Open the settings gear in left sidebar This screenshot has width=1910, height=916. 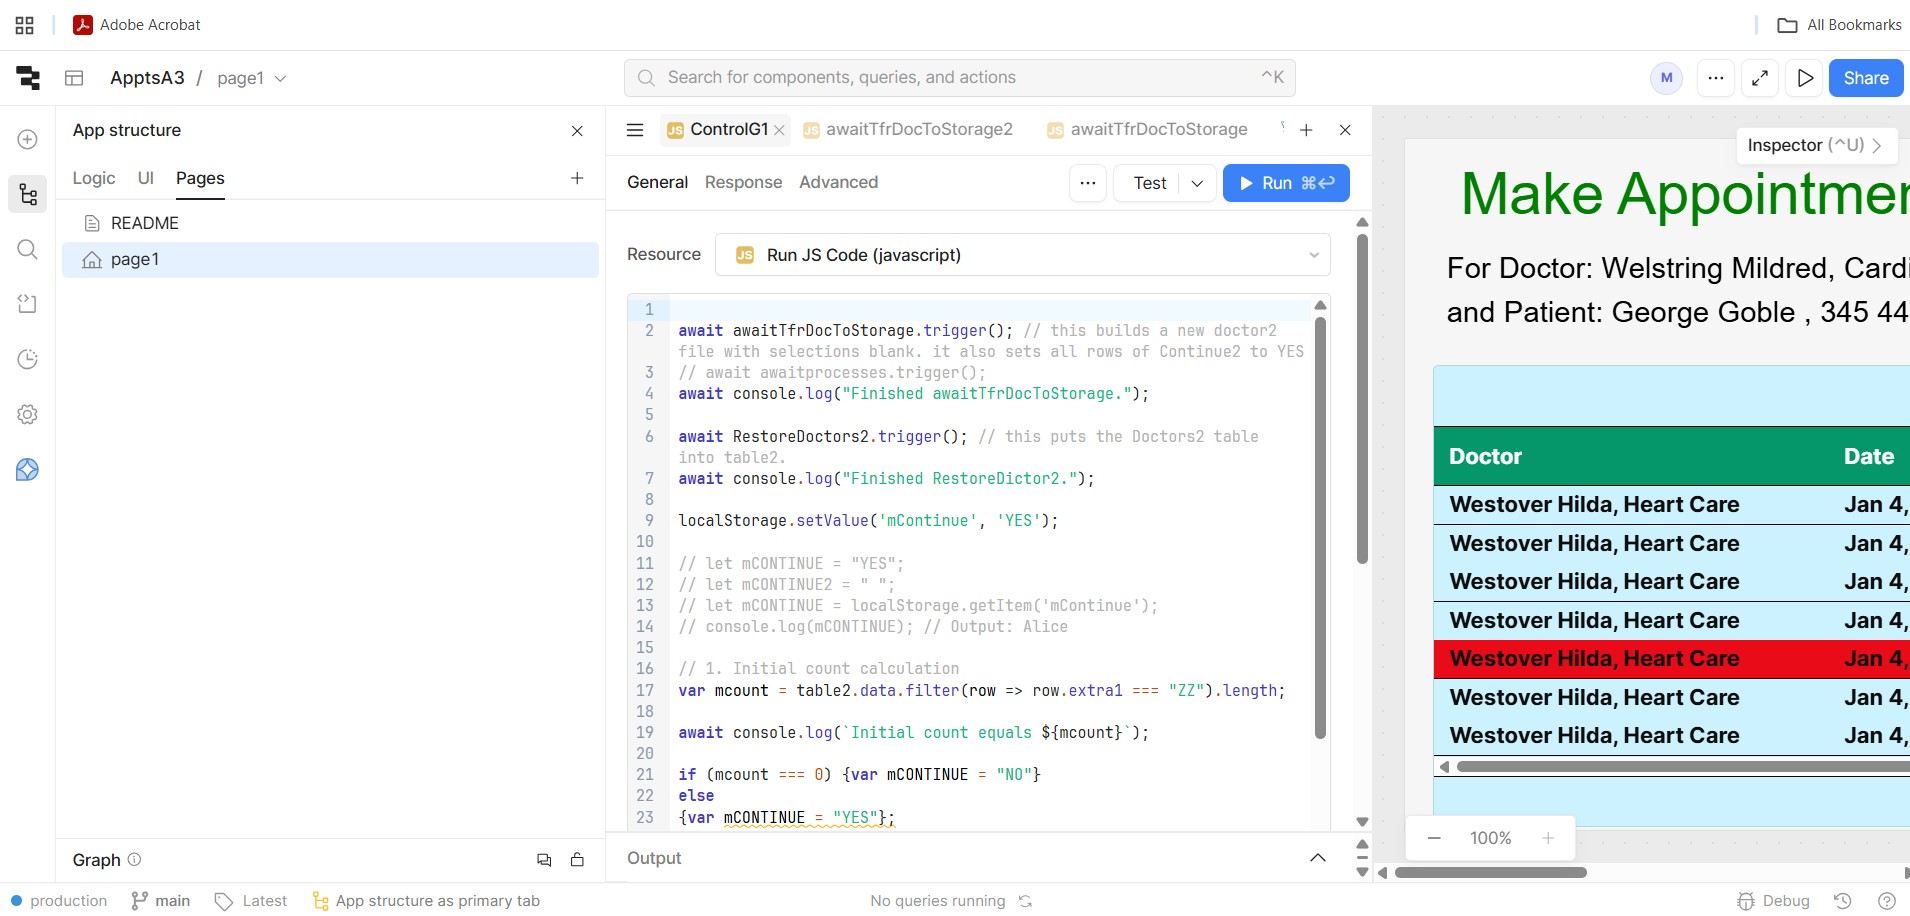coord(28,414)
